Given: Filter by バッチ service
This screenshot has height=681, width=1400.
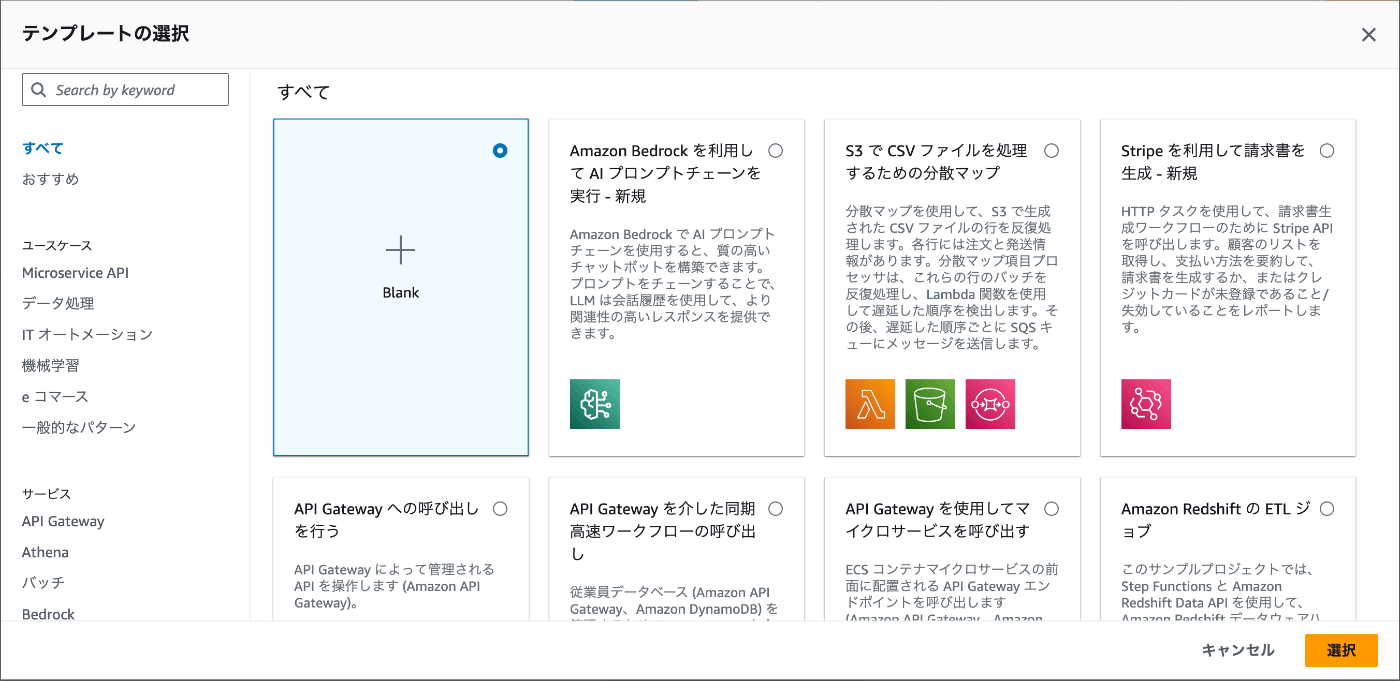Looking at the screenshot, I should 43,582.
